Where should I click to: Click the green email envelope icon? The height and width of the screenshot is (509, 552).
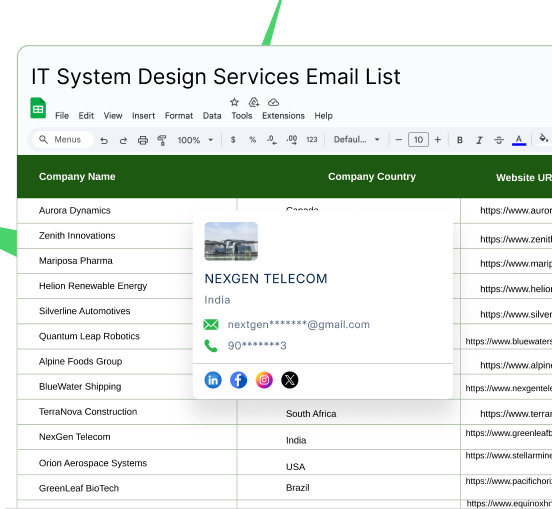point(211,325)
